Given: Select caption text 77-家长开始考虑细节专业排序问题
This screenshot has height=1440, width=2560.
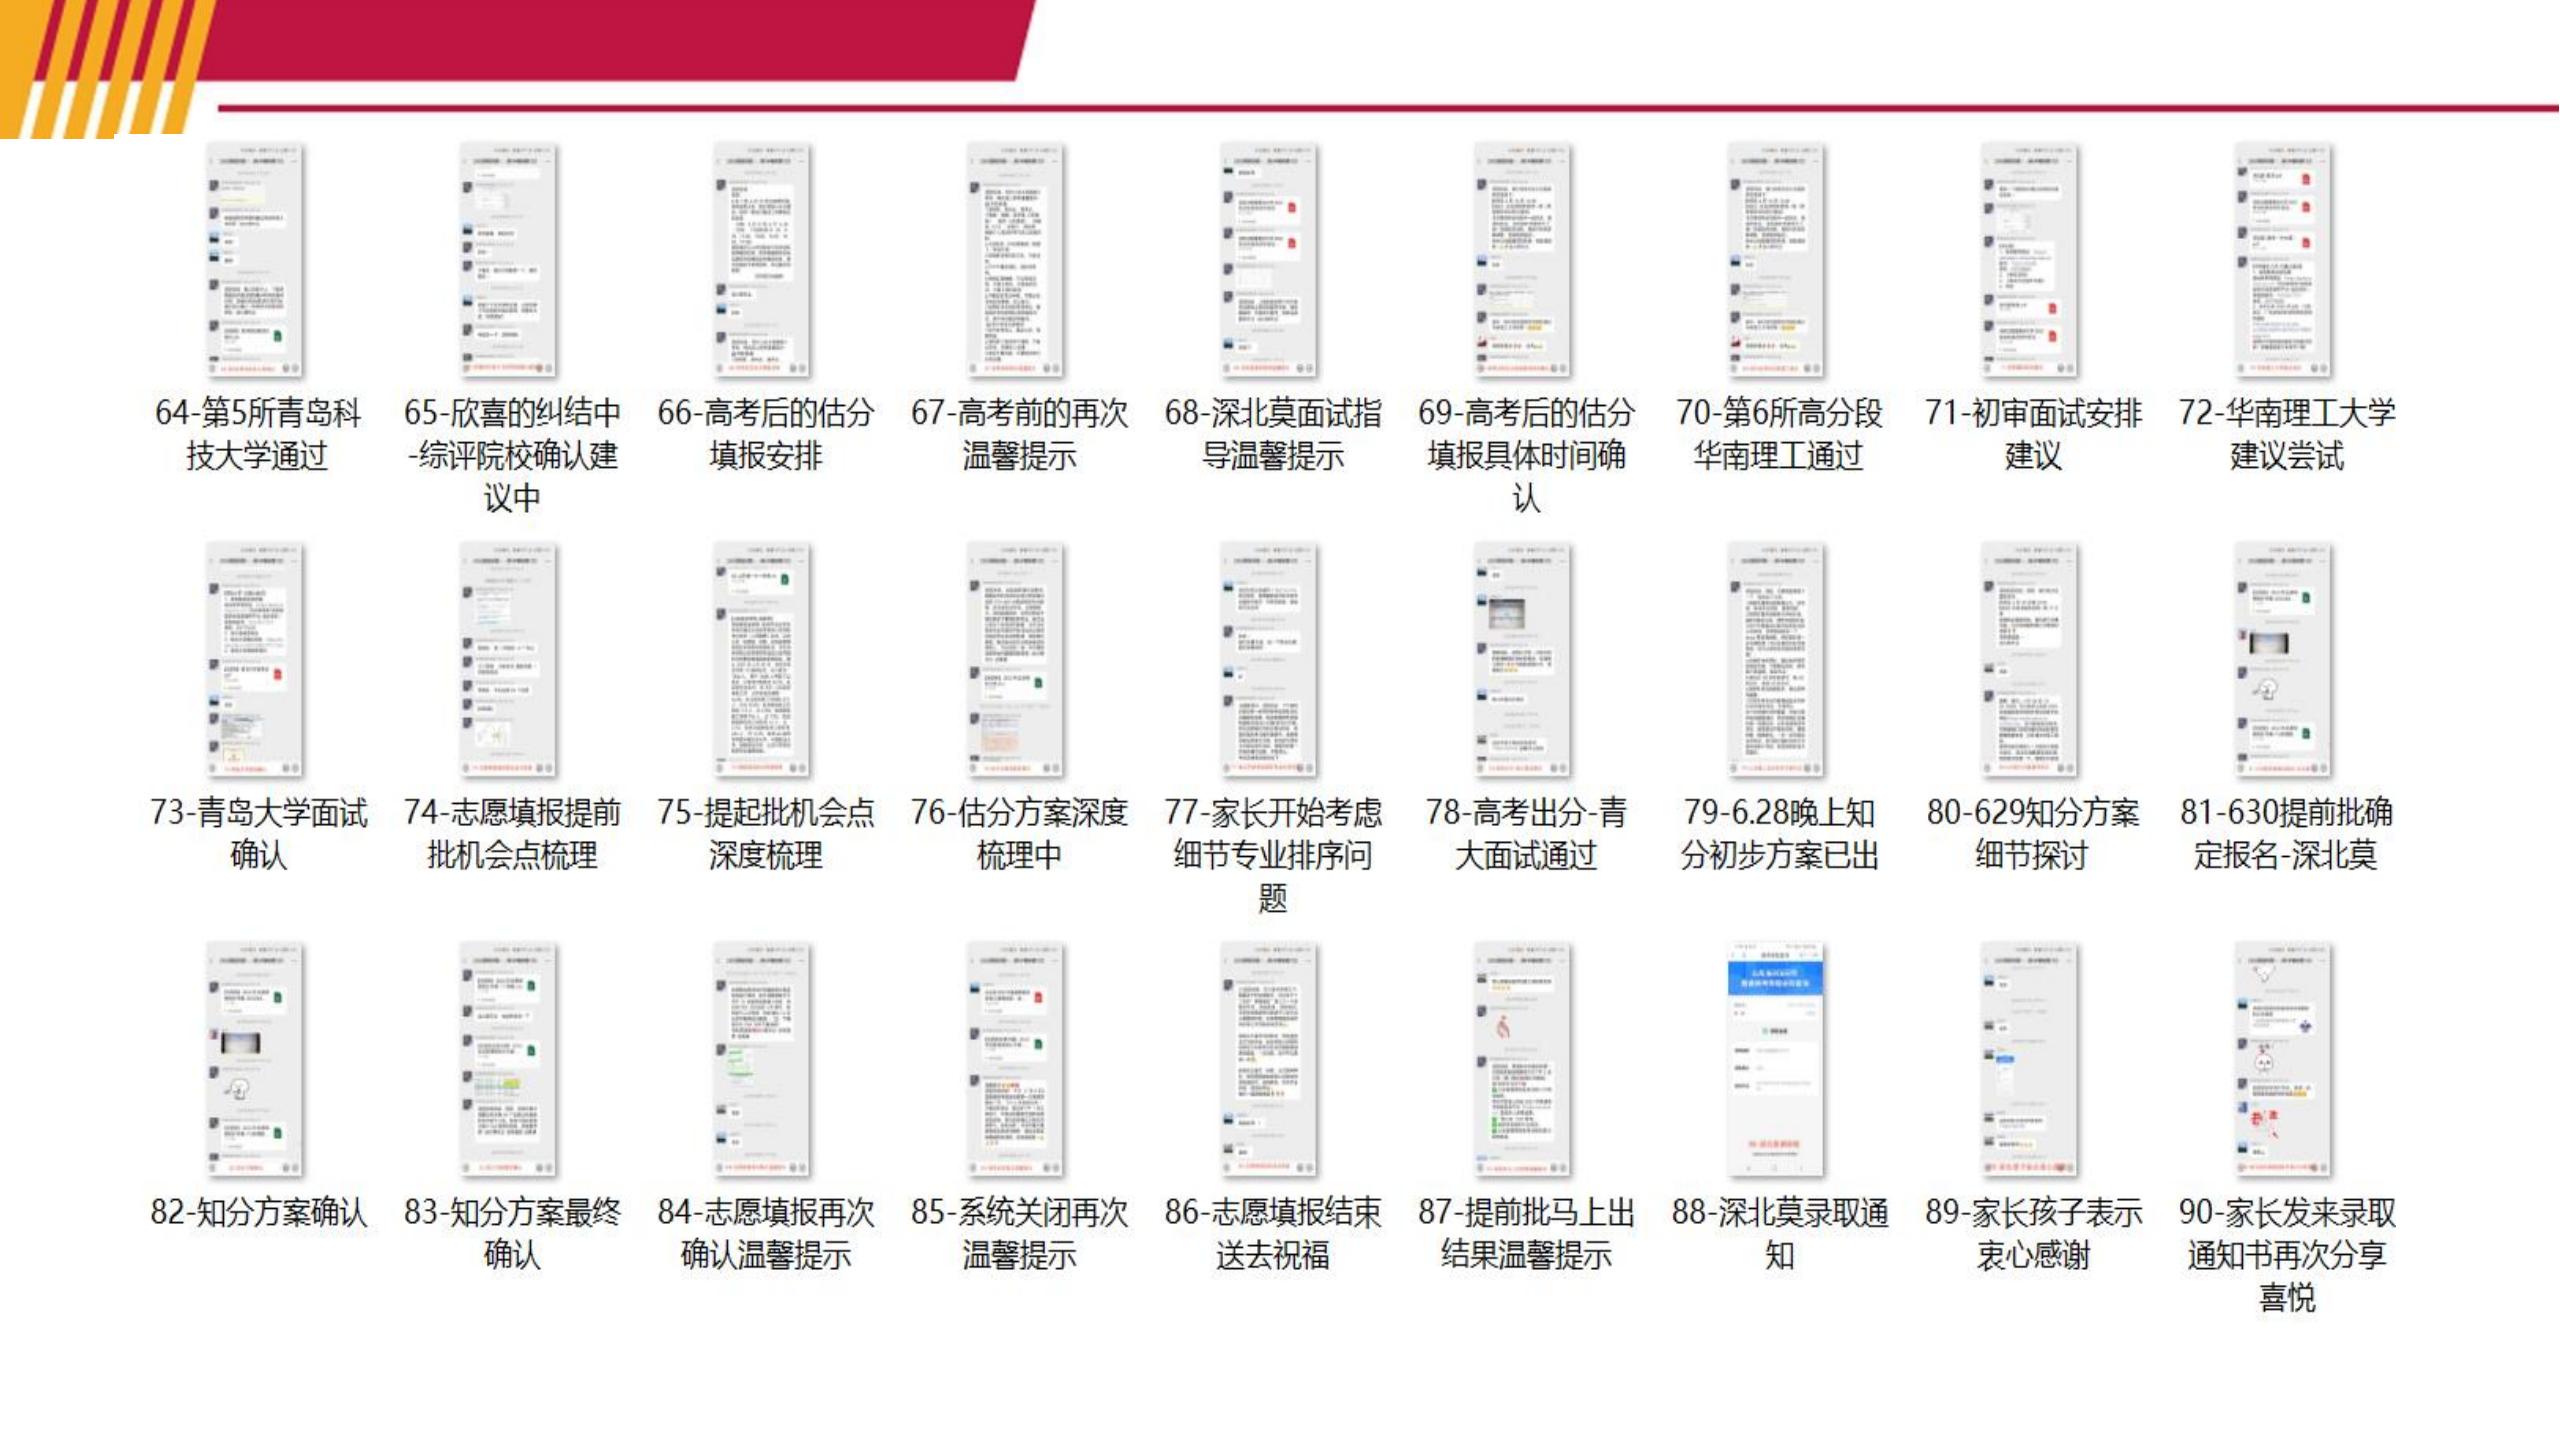Looking at the screenshot, I should click(1272, 855).
